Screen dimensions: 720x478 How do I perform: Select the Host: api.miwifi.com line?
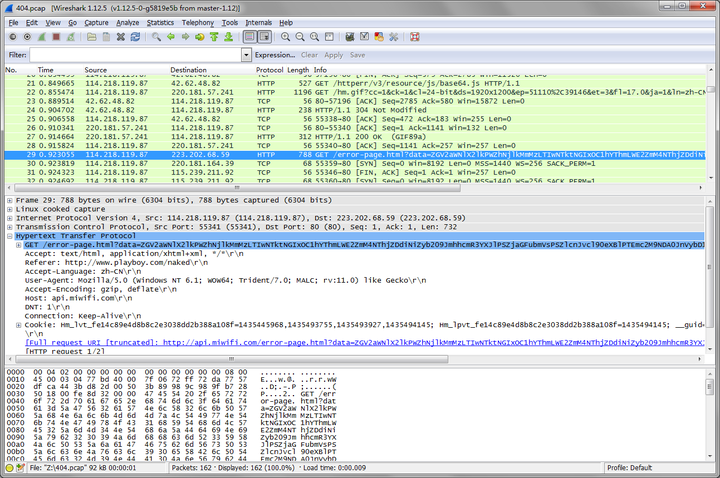79,298
